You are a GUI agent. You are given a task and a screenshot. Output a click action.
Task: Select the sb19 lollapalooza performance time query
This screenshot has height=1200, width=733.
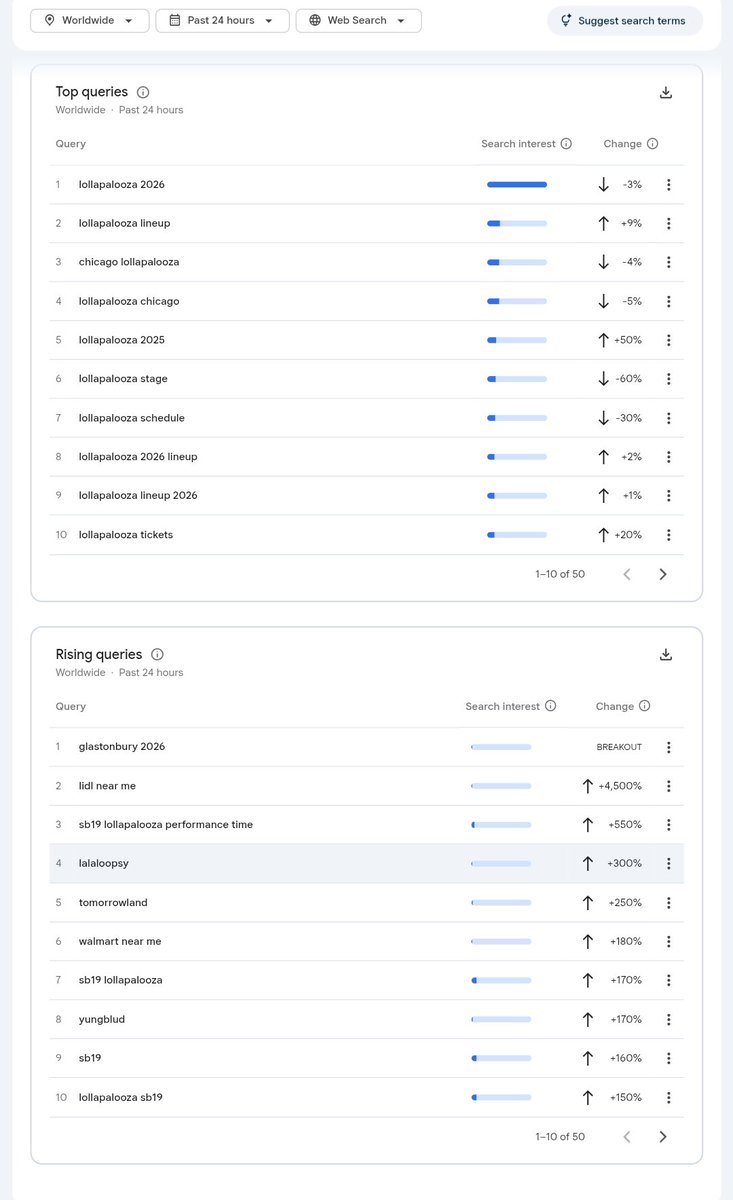click(166, 825)
